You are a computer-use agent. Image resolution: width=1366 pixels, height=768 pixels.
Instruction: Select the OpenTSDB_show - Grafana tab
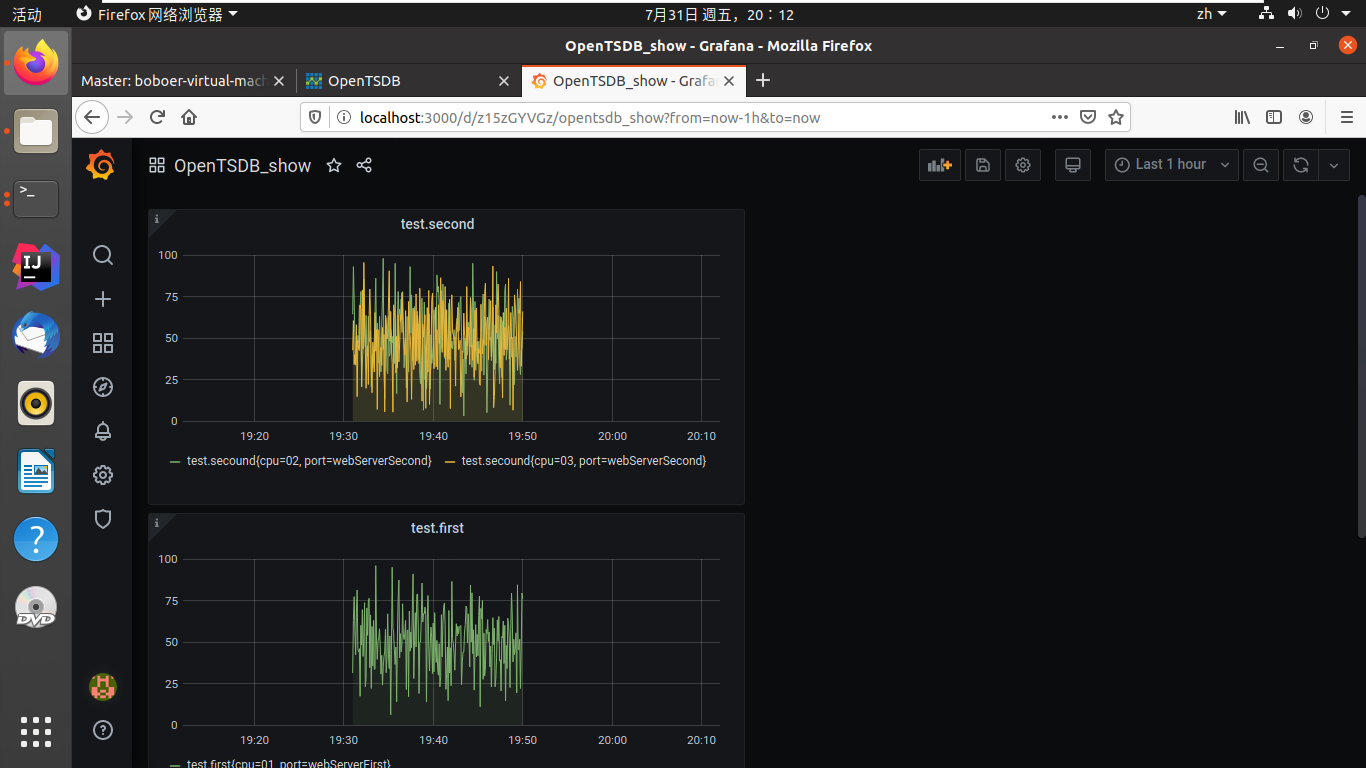click(634, 81)
